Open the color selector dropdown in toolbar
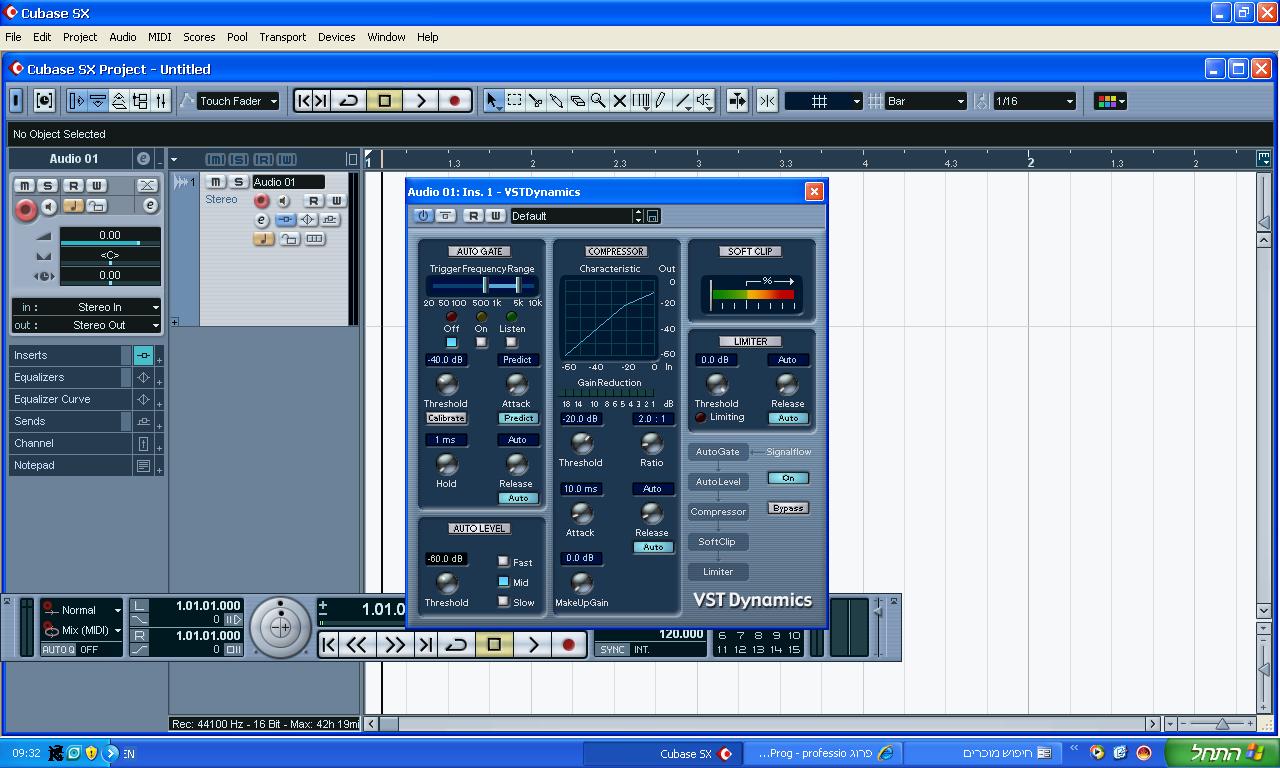The width and height of the screenshot is (1280, 768). tap(1110, 101)
